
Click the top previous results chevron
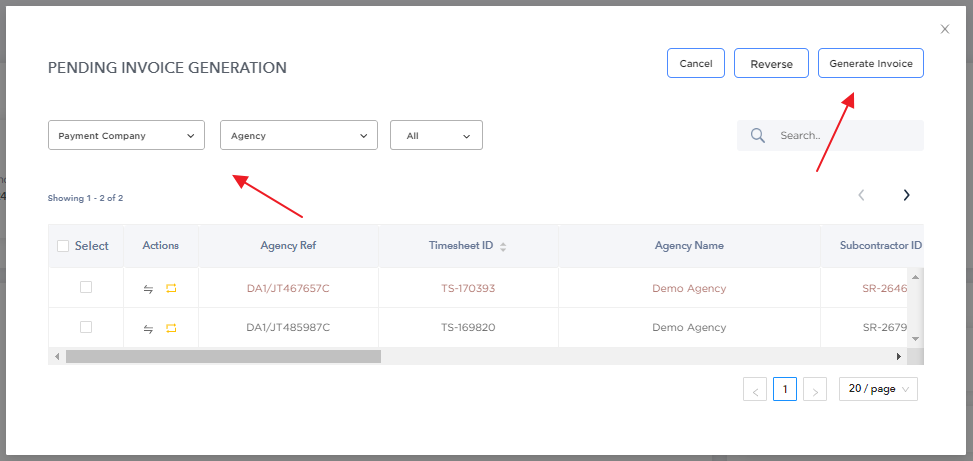point(861,195)
